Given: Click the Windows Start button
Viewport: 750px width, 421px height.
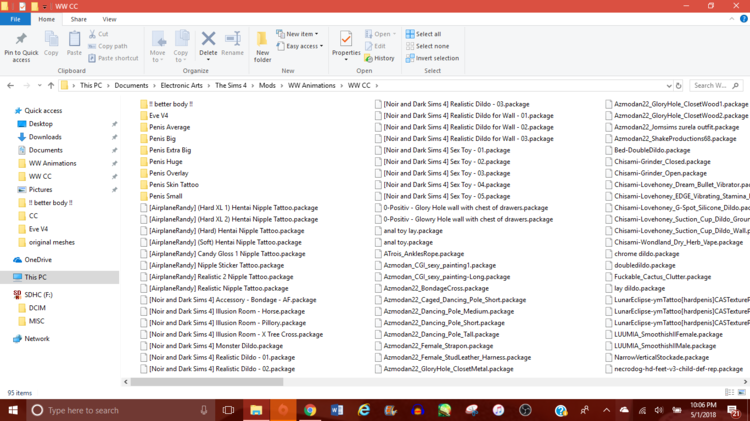Looking at the screenshot, I should (13, 410).
